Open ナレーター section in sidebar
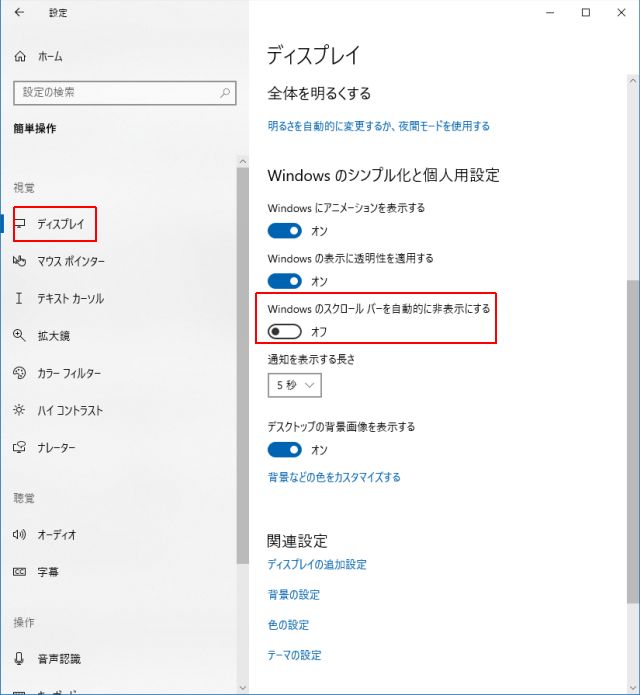The width and height of the screenshot is (640, 695). coord(56,448)
